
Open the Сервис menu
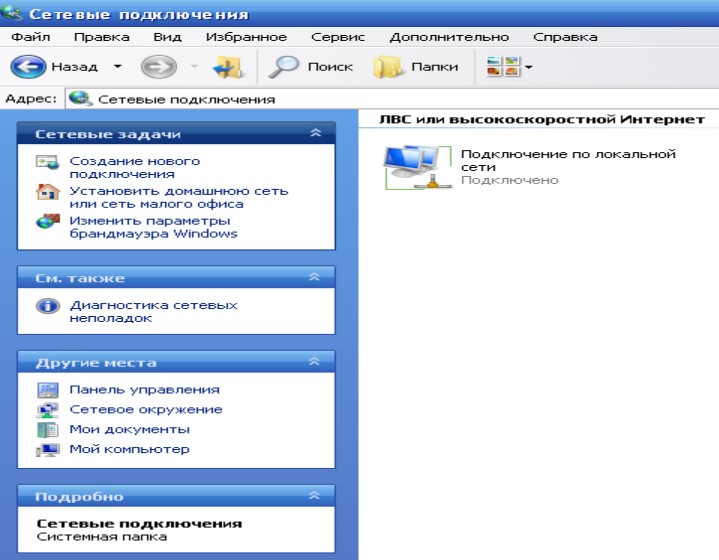(x=338, y=37)
